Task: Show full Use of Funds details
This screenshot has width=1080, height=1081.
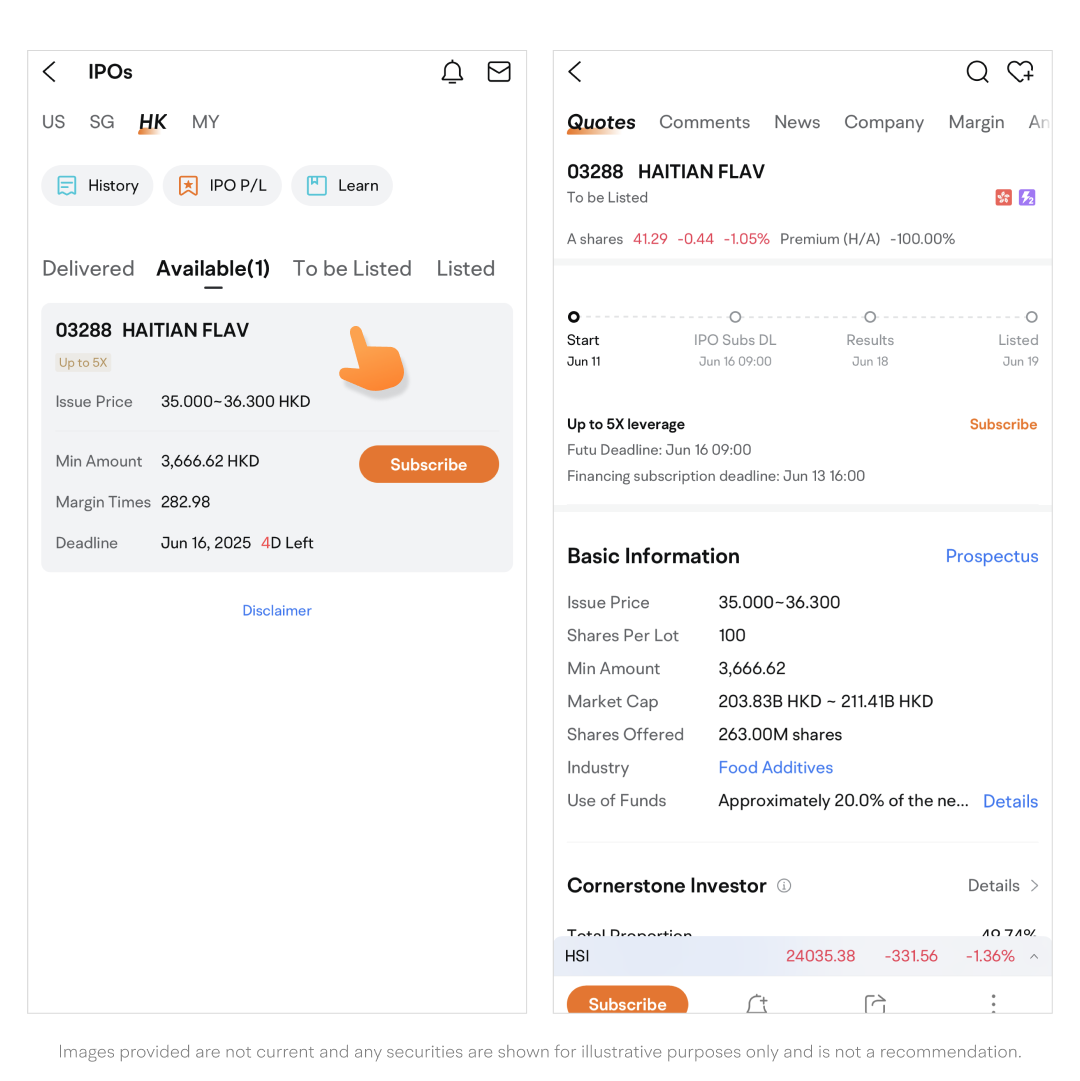Action: (1010, 801)
